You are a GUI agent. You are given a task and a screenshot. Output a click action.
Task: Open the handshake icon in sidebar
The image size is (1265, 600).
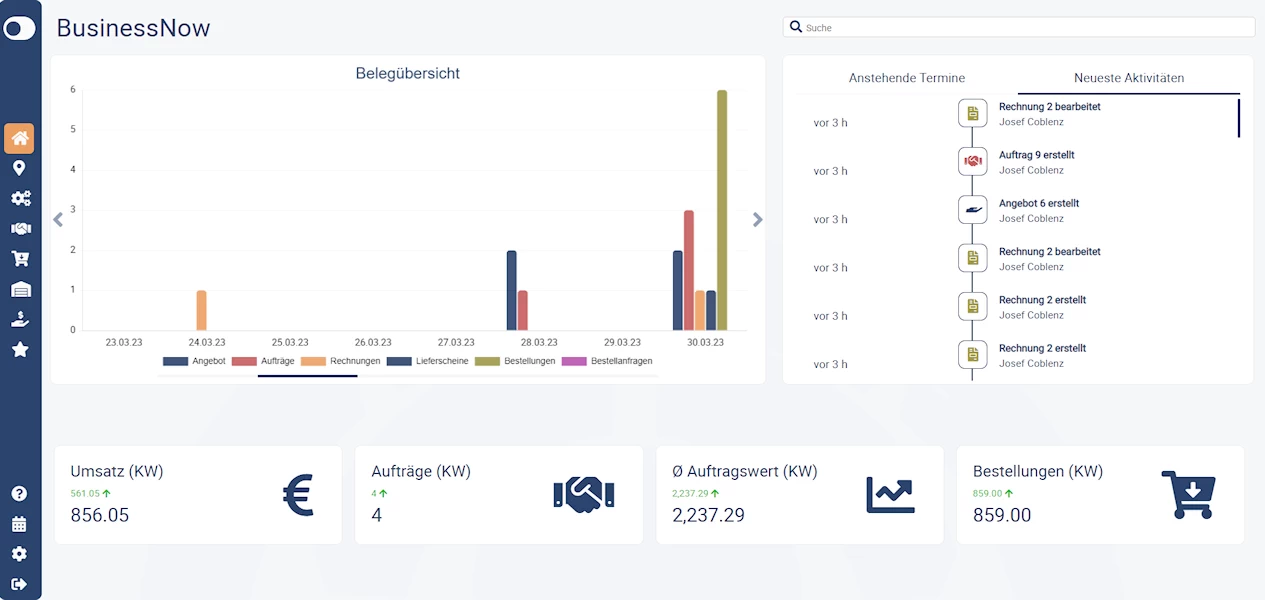(x=20, y=228)
